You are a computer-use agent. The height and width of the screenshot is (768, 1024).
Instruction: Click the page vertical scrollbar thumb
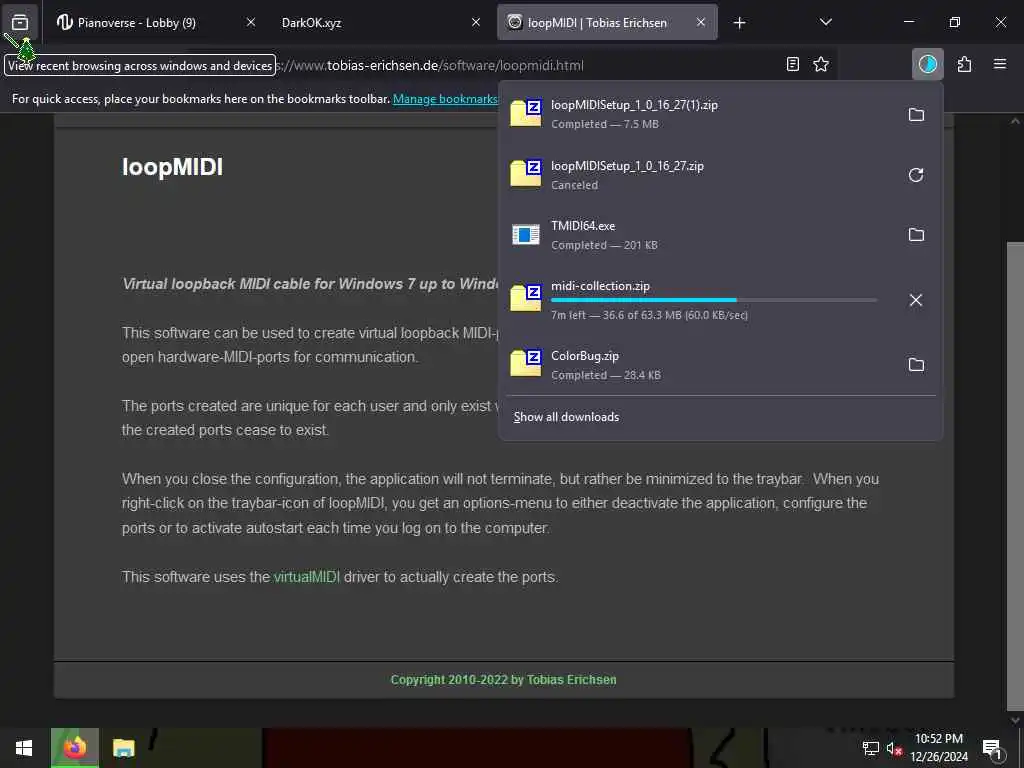[1015, 477]
